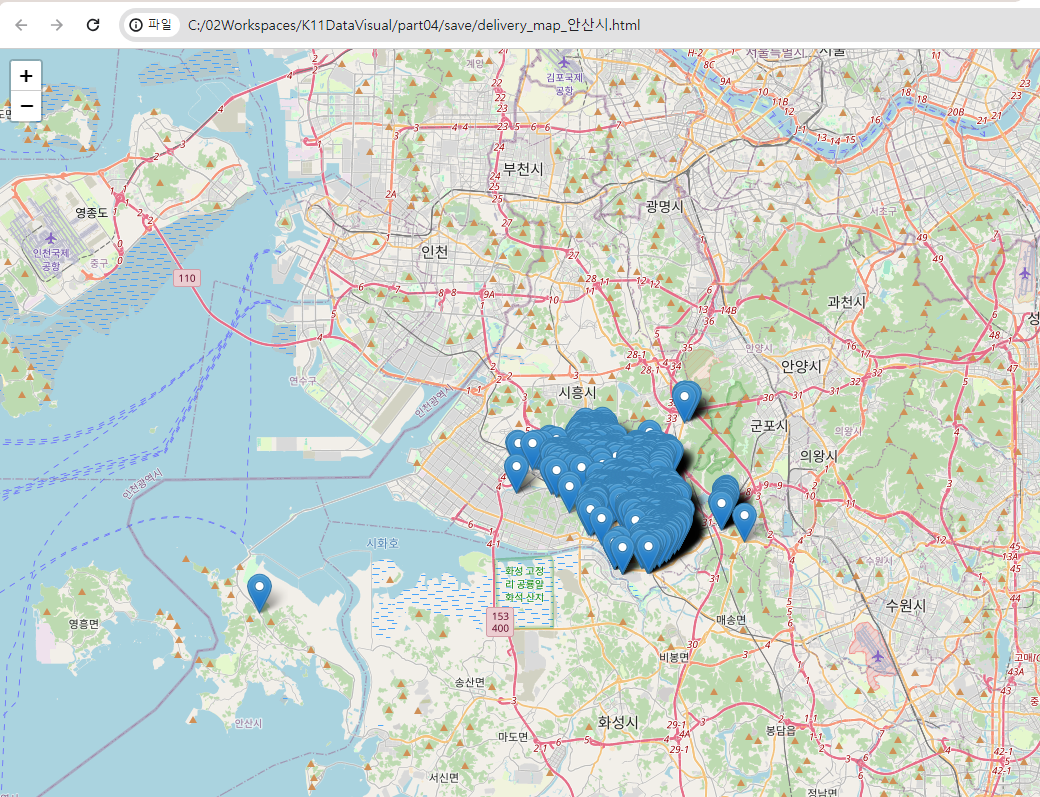This screenshot has width=1040, height=797.
Task: Click the 영흥면 label
Action: click(x=84, y=623)
